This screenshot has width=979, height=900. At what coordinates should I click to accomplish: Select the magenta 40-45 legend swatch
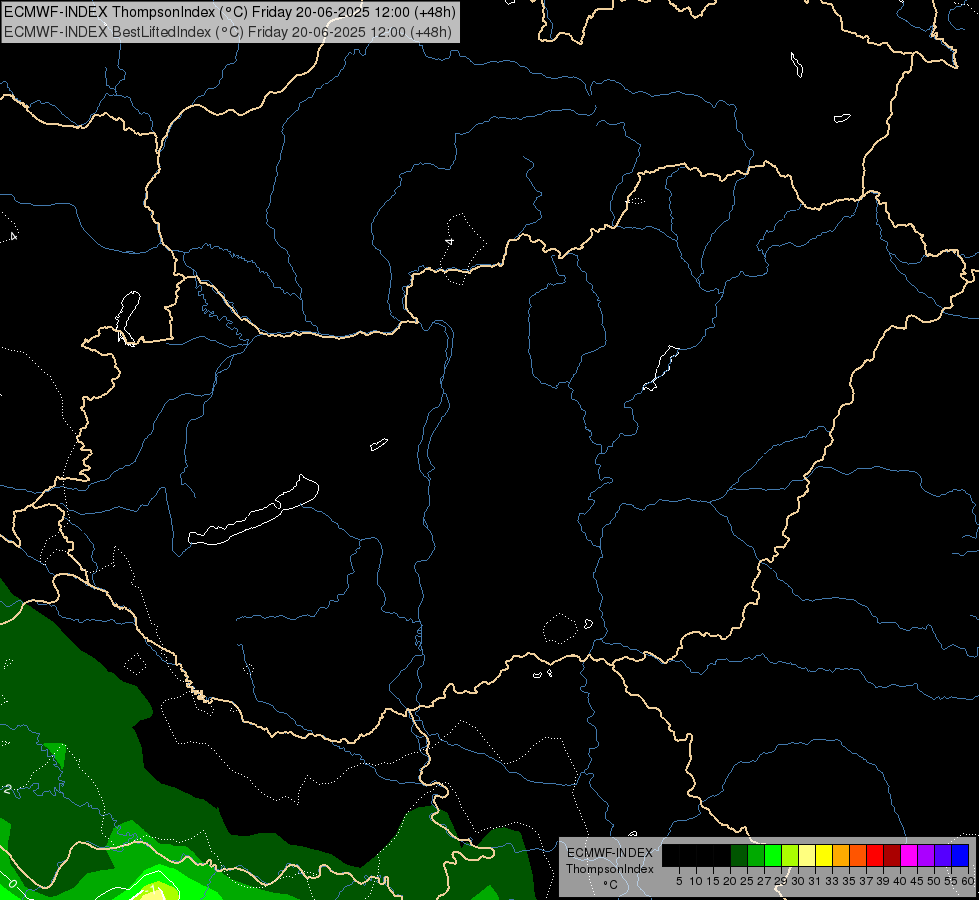coord(909,855)
